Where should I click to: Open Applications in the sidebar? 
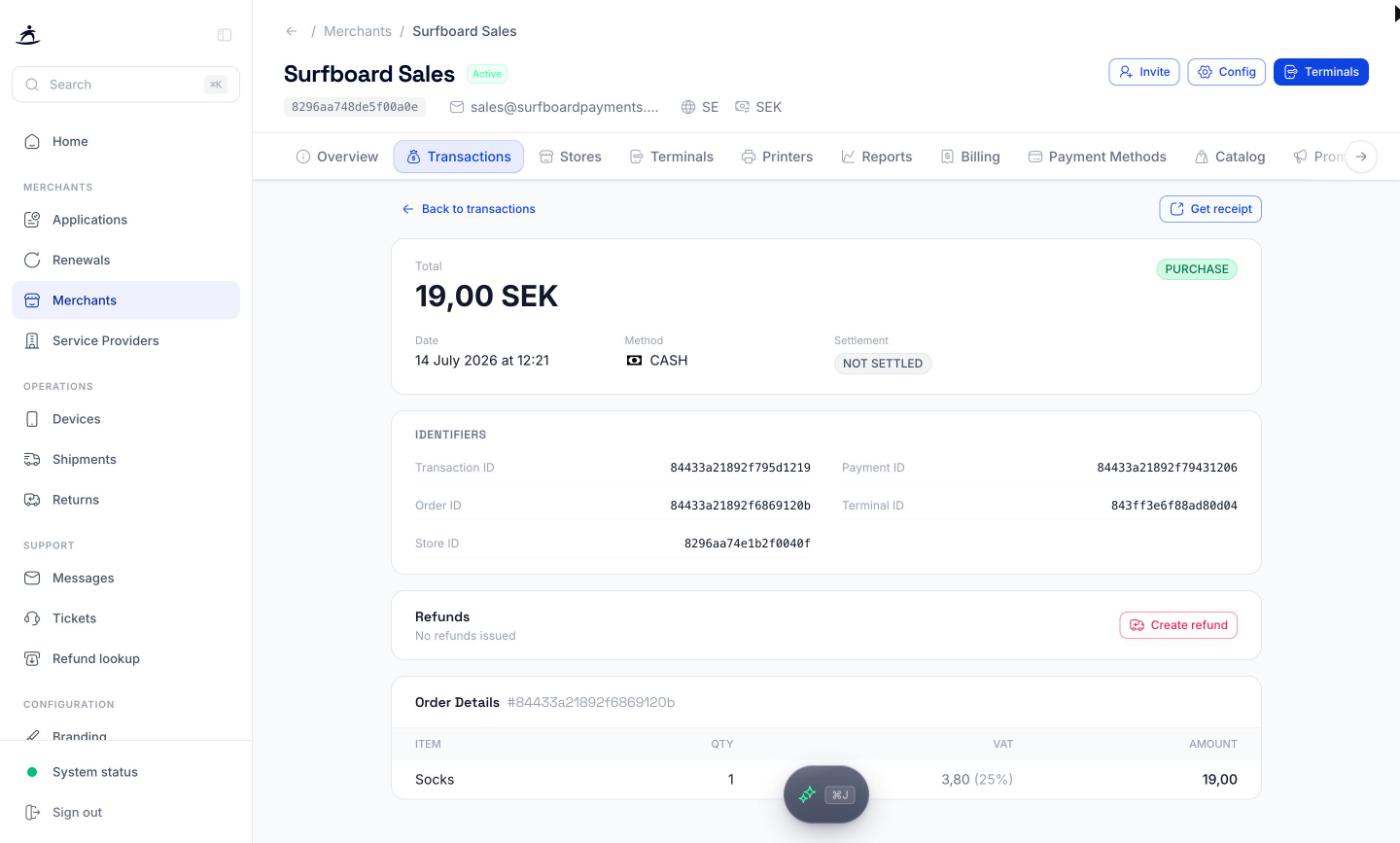[126, 220]
